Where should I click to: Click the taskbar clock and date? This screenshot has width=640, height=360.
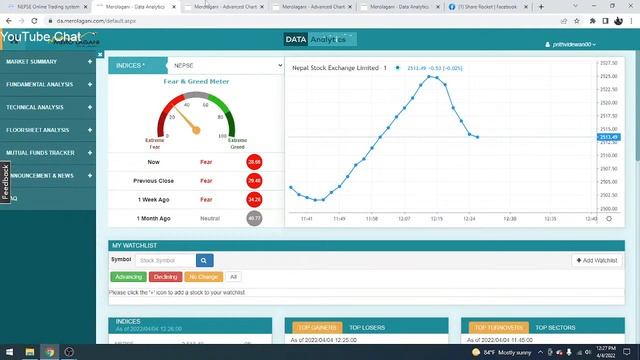pyautogui.click(x=606, y=352)
